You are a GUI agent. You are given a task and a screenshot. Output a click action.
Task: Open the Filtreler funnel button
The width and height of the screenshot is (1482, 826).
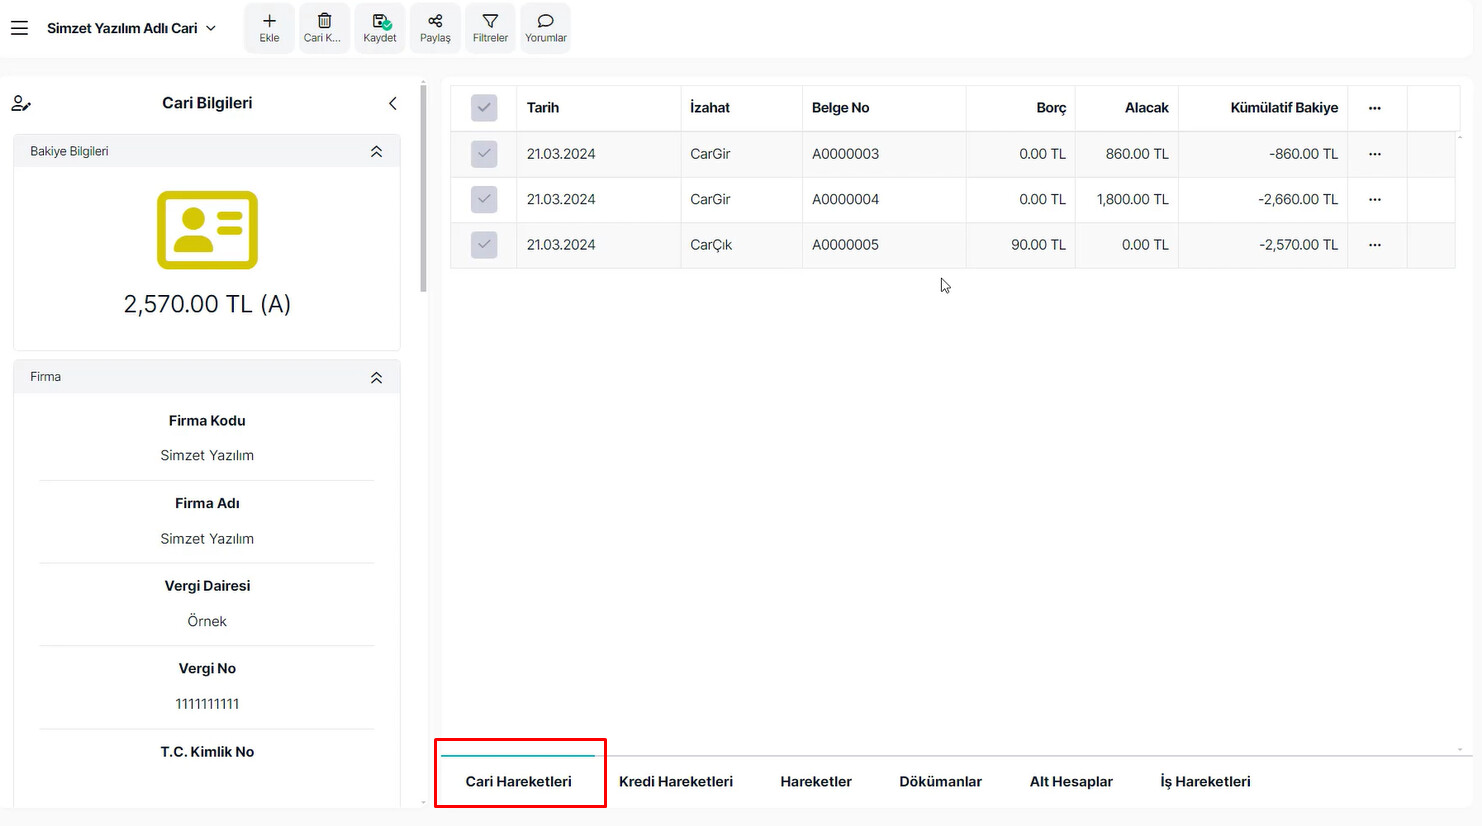pos(490,28)
